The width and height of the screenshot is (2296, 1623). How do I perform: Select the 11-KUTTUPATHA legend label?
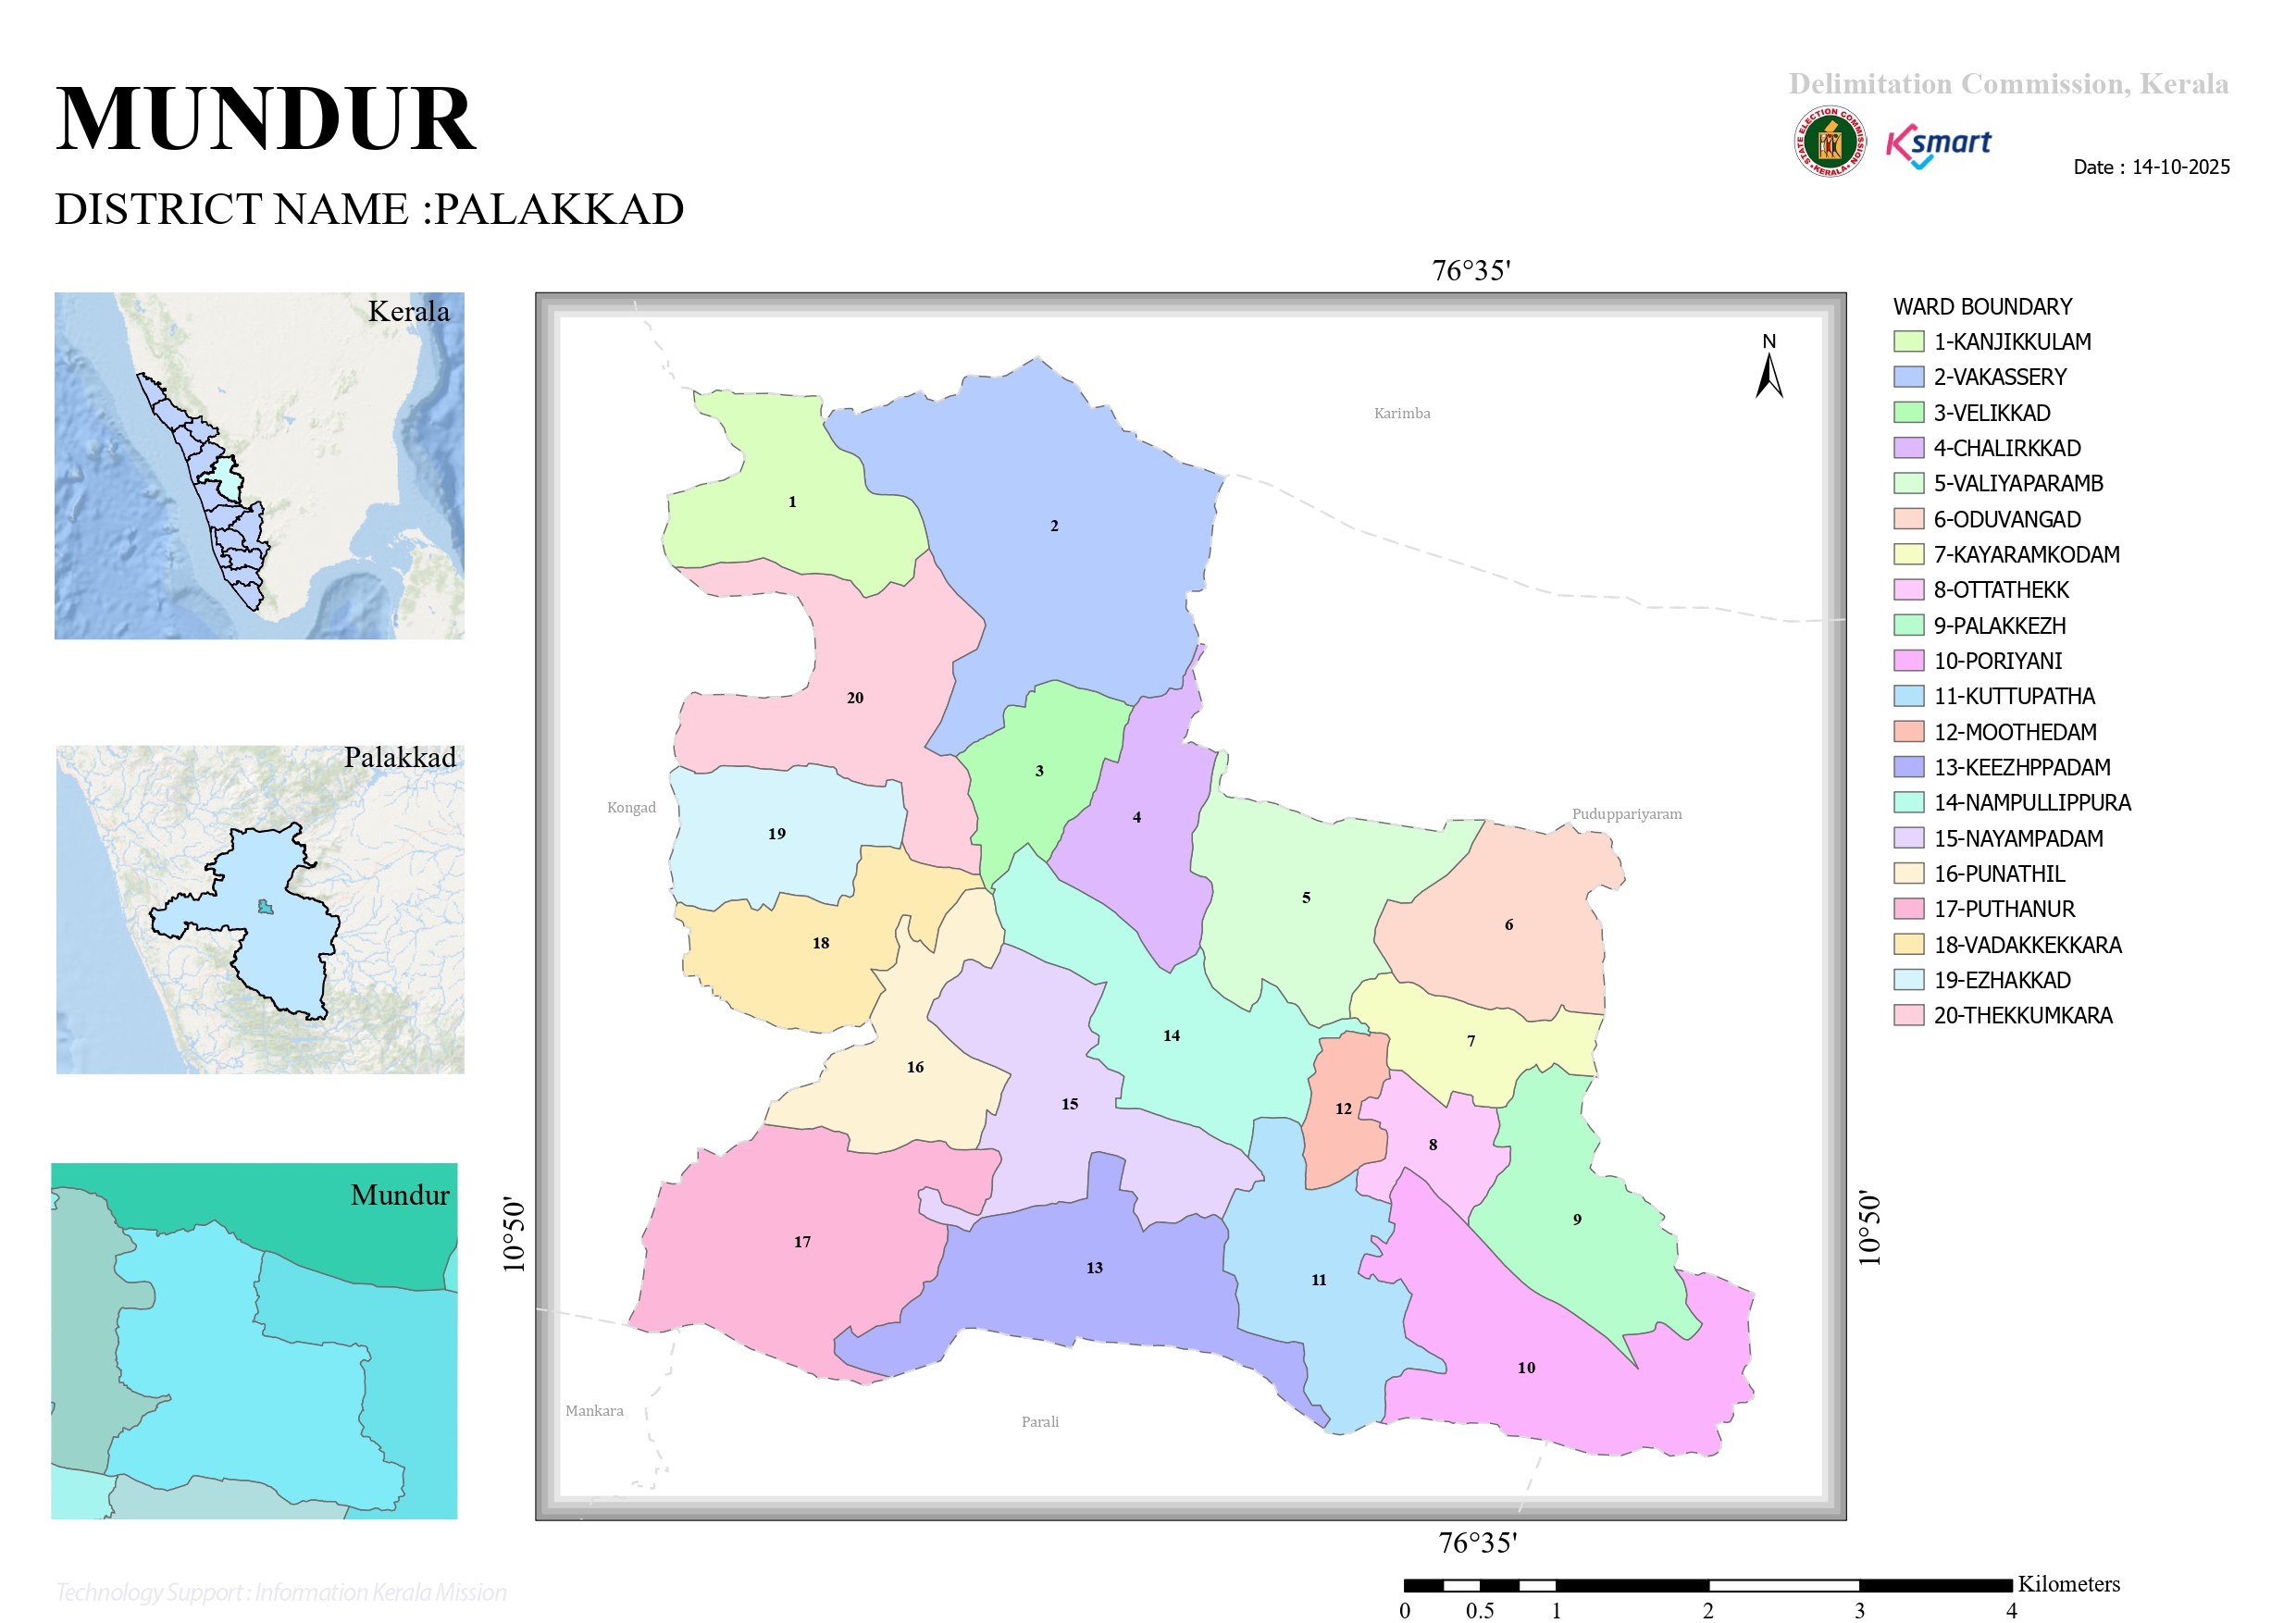click(2013, 696)
